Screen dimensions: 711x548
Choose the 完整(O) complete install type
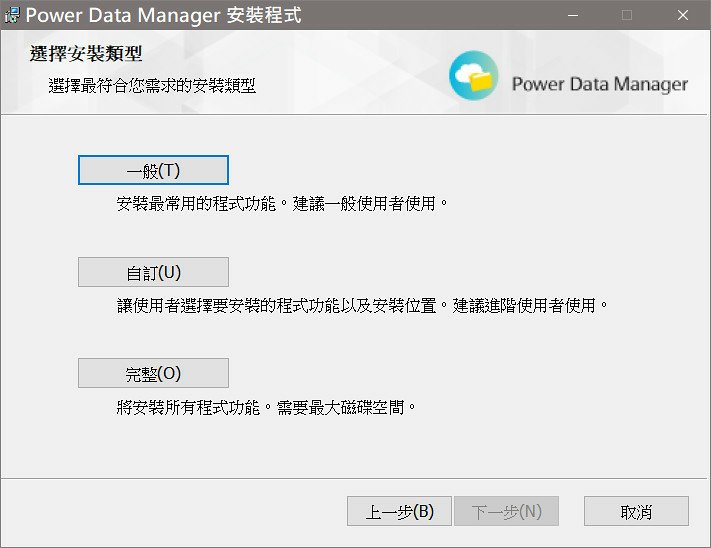click(153, 373)
